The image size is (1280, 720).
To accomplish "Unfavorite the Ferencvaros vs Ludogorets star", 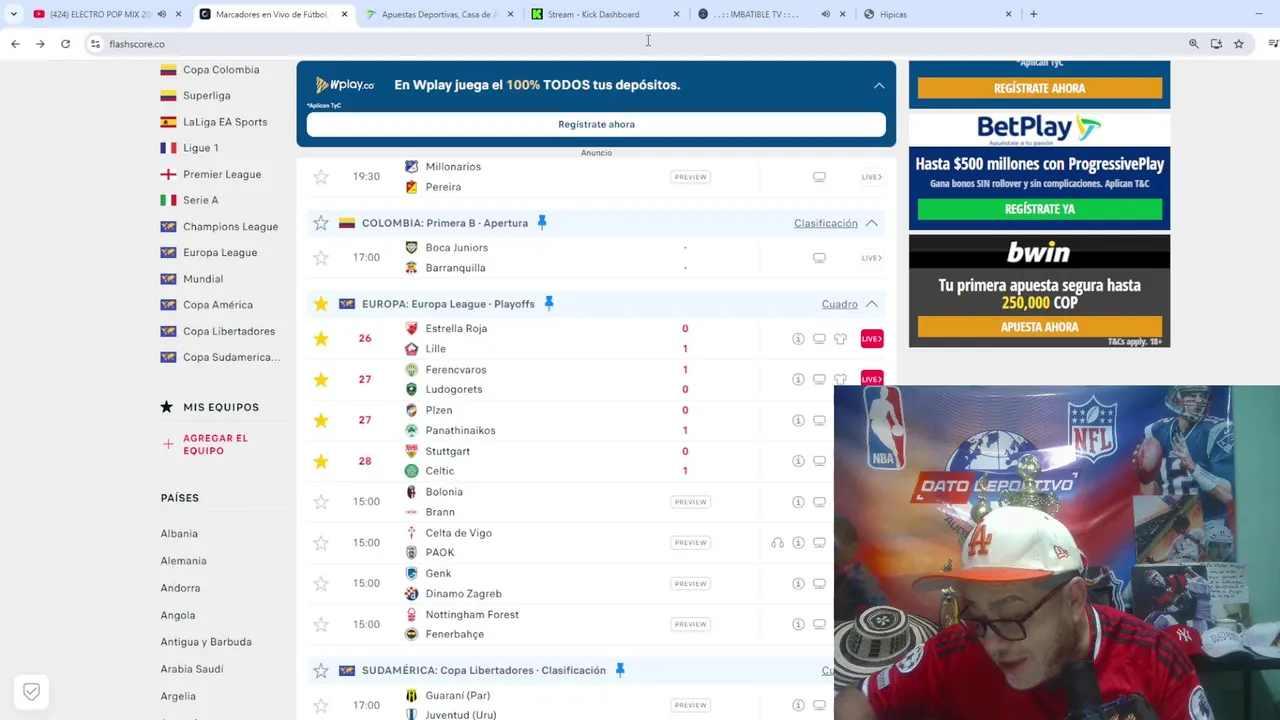I will [x=321, y=380].
